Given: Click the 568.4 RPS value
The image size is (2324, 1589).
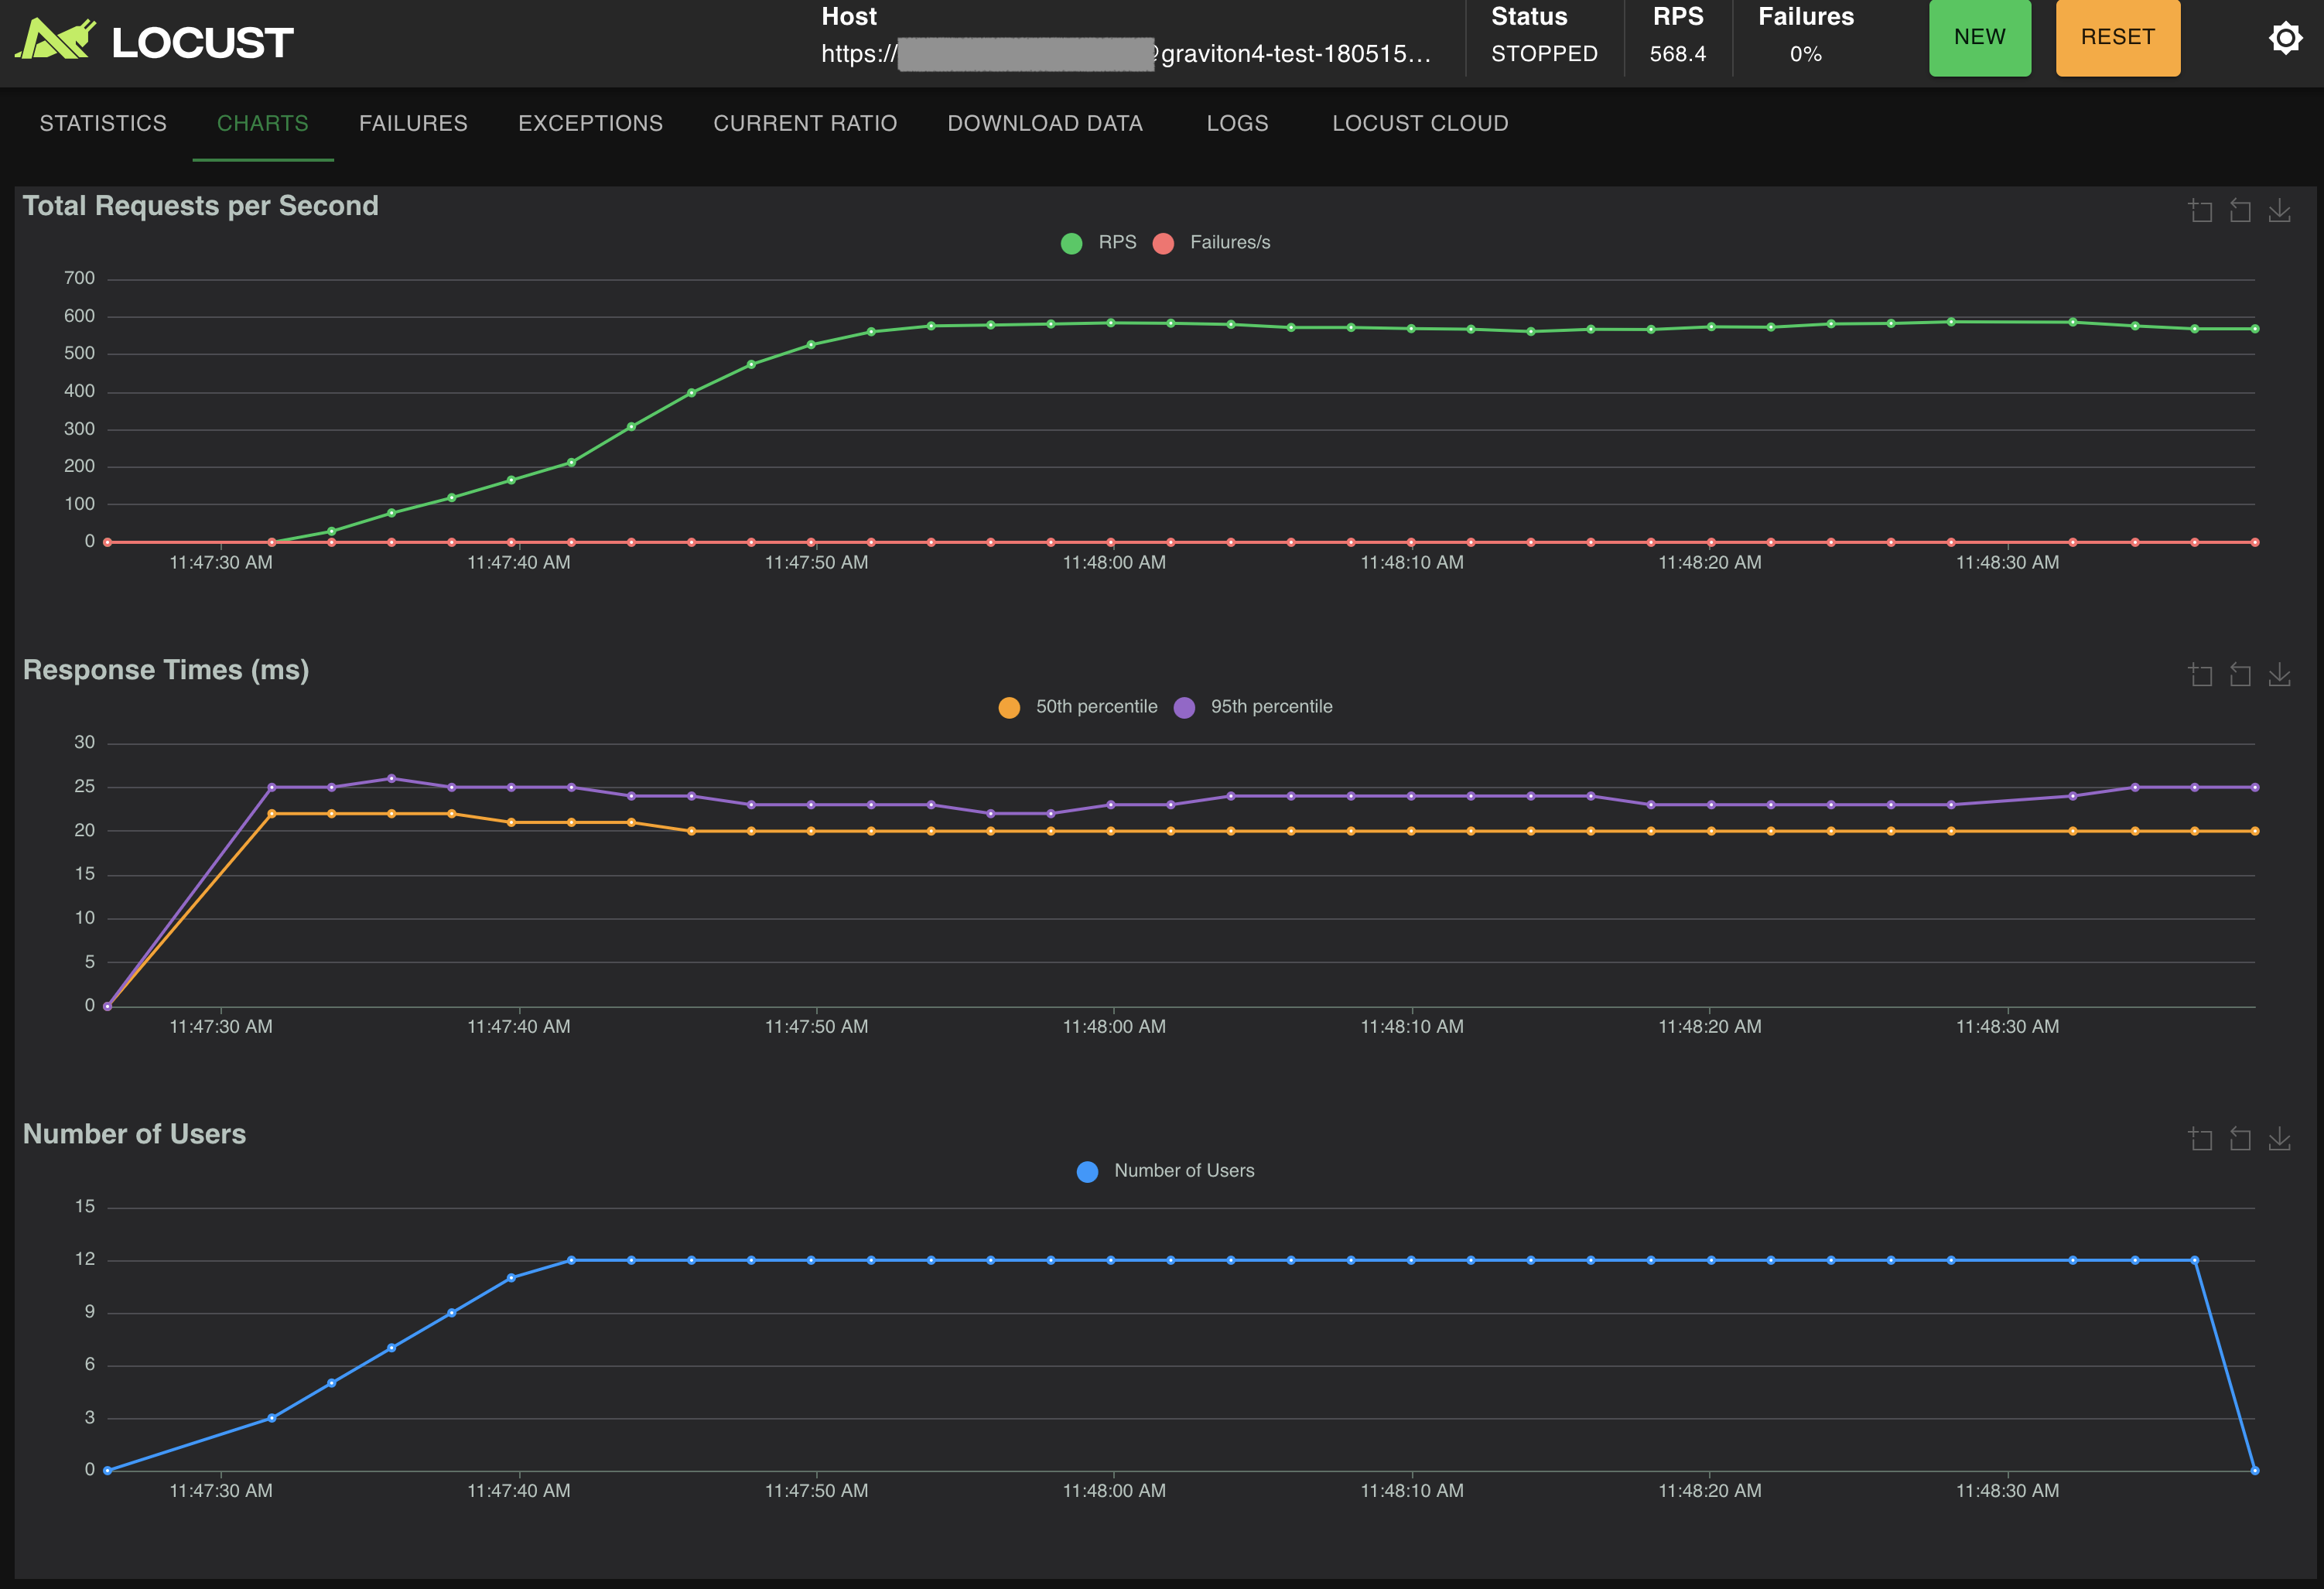Looking at the screenshot, I should [1678, 54].
